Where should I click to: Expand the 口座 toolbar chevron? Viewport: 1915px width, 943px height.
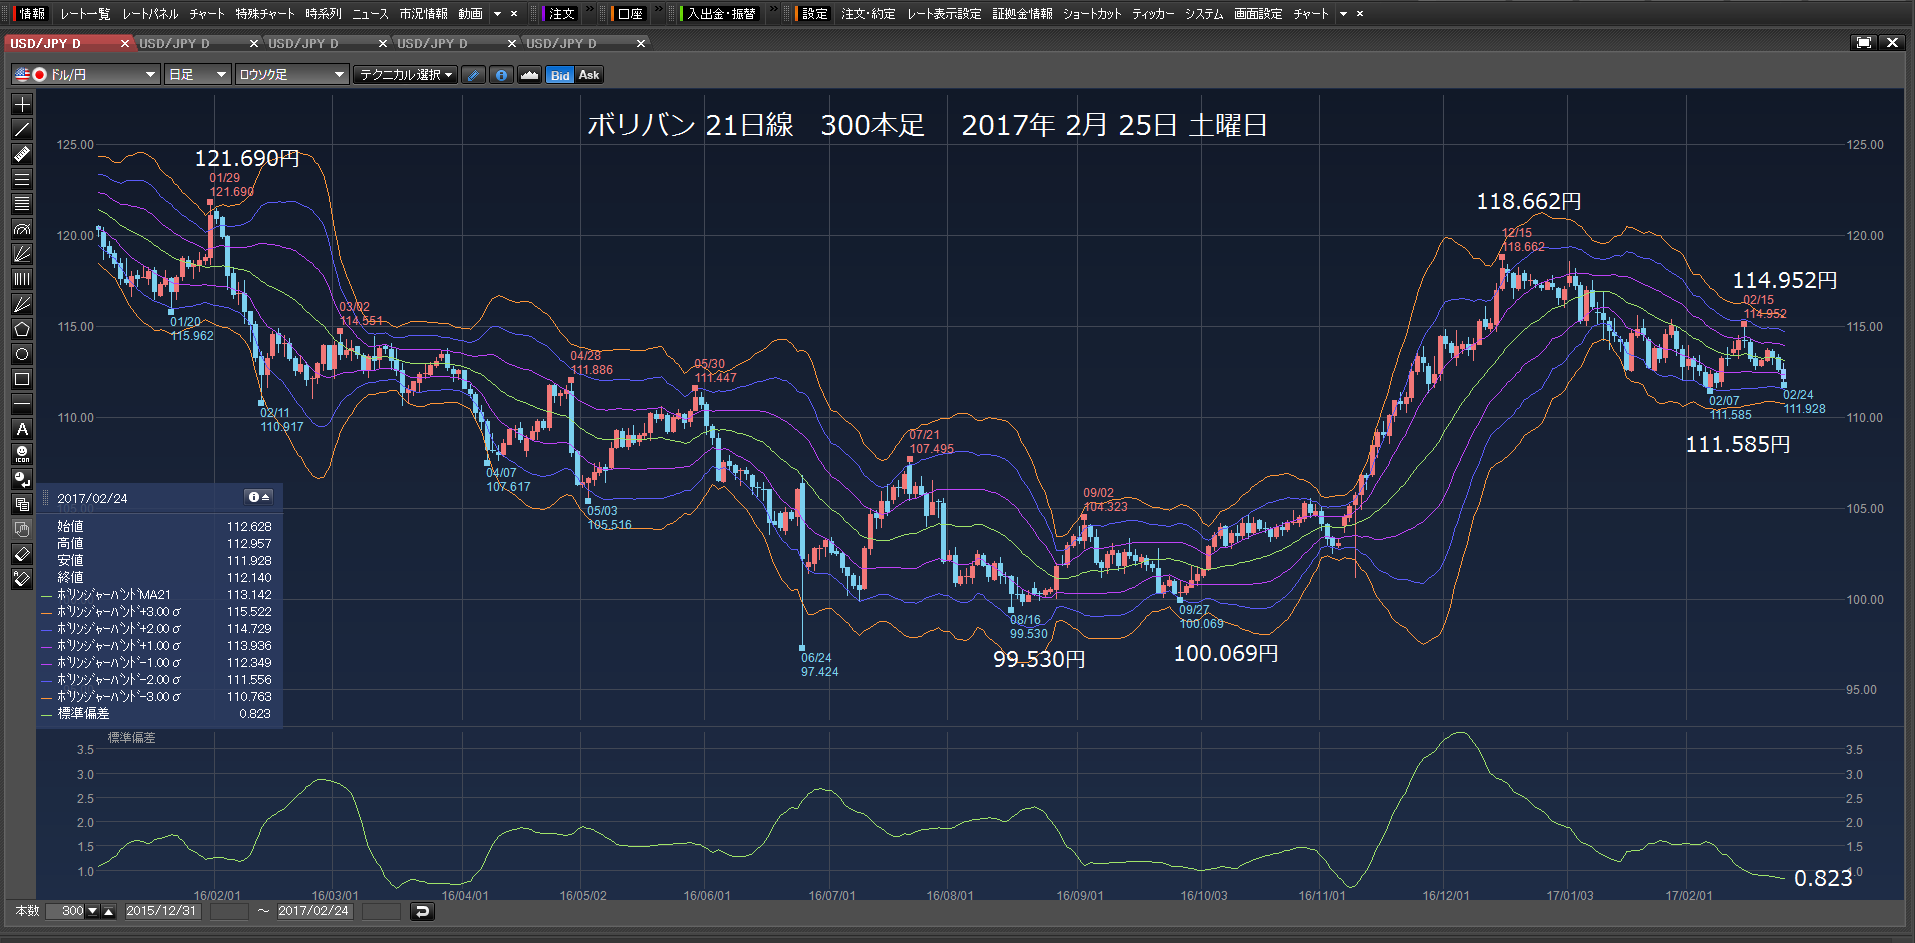pyautogui.click(x=659, y=10)
